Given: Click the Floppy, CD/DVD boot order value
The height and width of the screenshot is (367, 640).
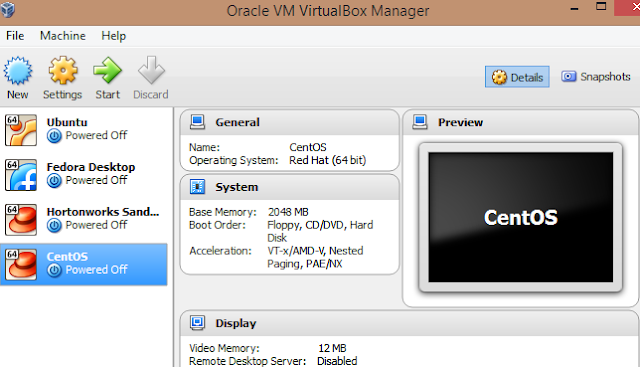Looking at the screenshot, I should click(320, 231).
